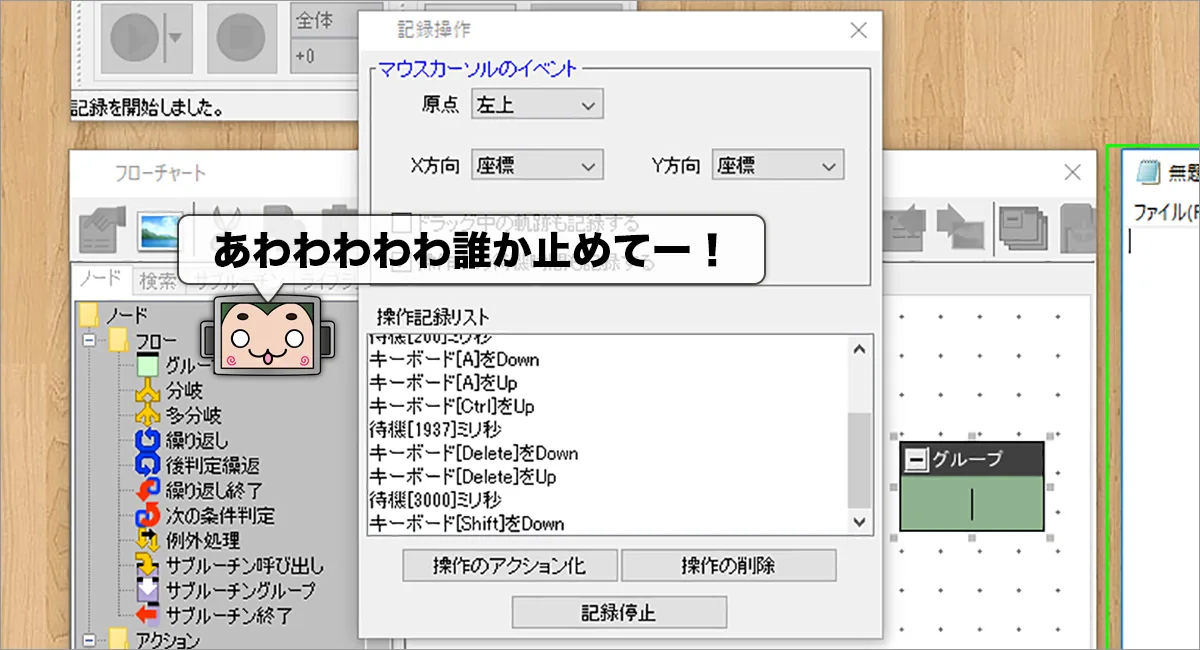Click the down arrow of the record list scrollbar
This screenshot has width=1200, height=650.
point(859,522)
